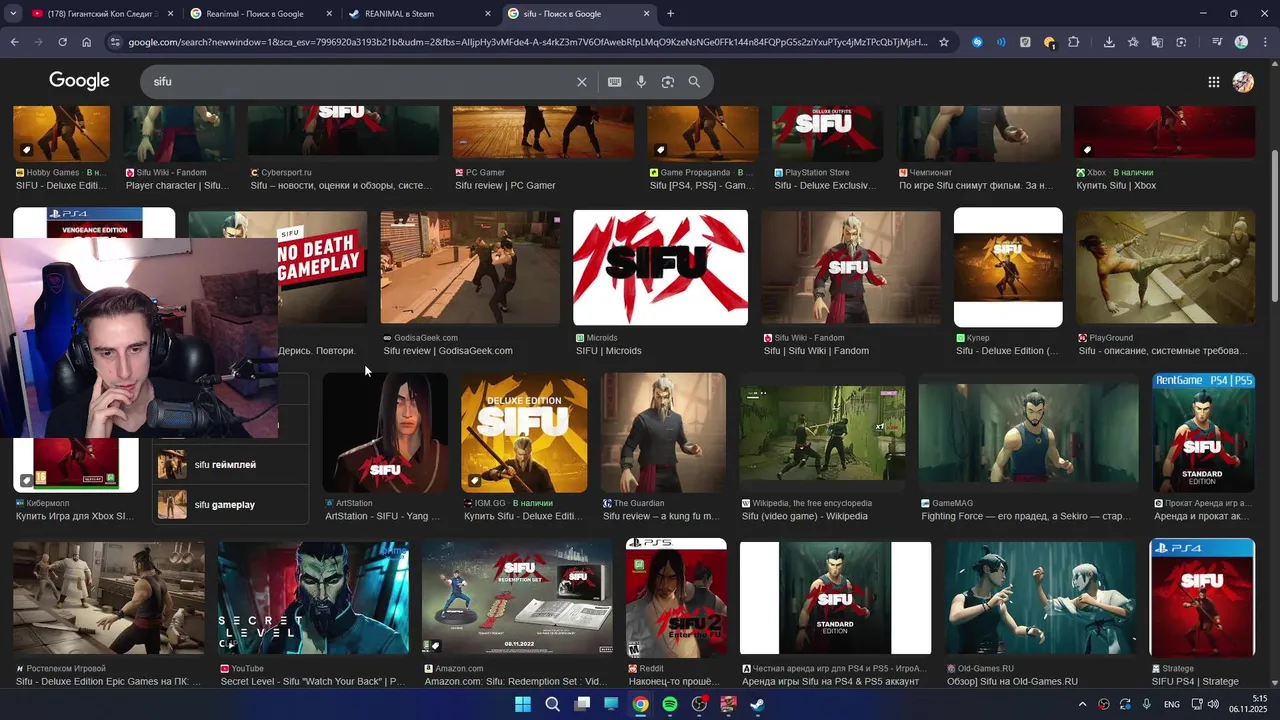Open the Strategy SIFU PS4 cover thumbnail
Screen dimensions: 1280x720
1202,598
